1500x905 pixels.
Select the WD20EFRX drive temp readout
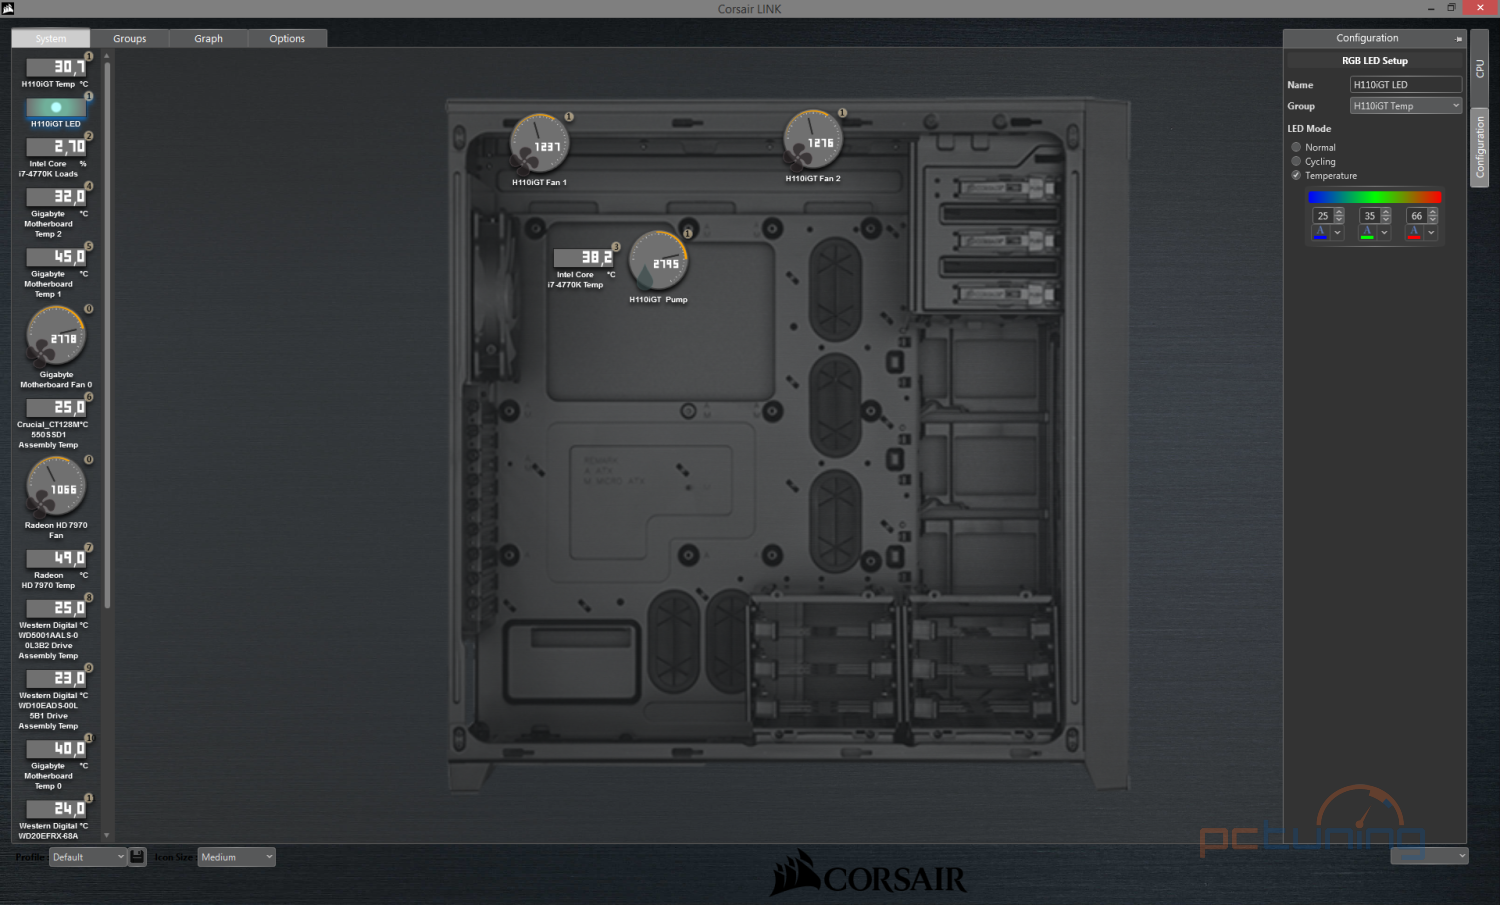pos(56,807)
